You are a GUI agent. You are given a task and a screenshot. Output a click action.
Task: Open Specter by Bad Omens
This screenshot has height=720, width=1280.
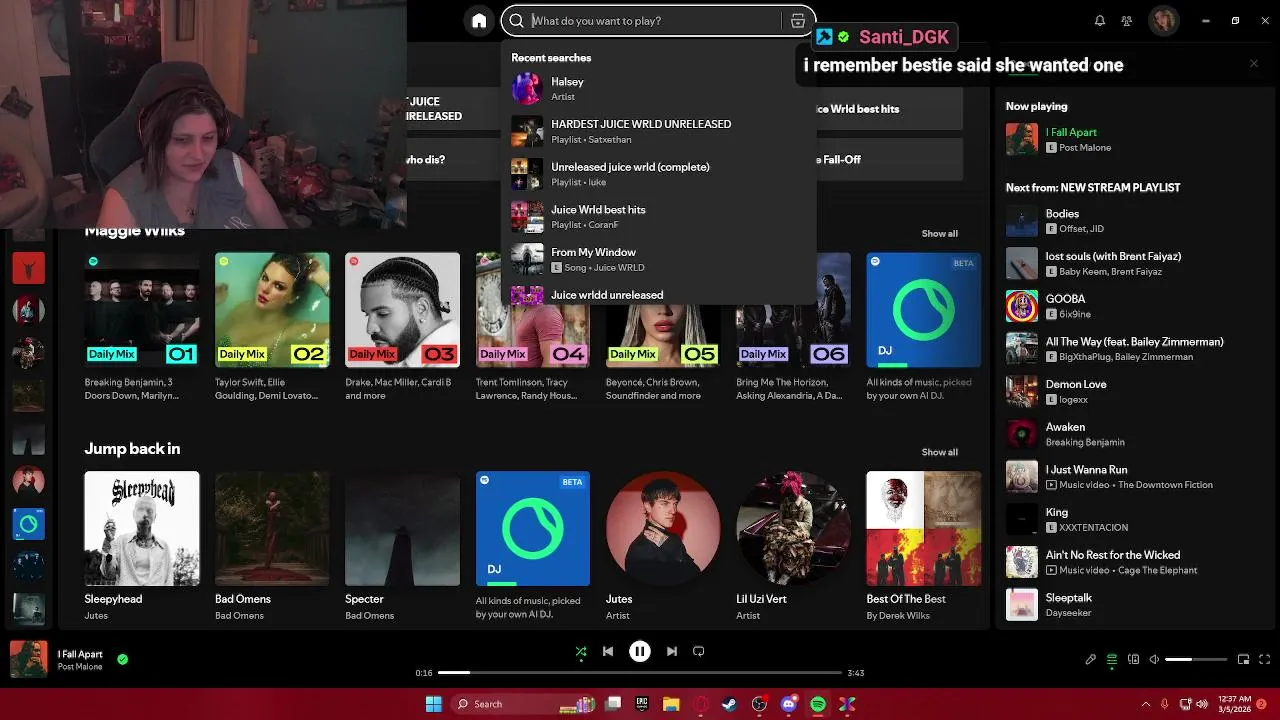click(x=402, y=546)
